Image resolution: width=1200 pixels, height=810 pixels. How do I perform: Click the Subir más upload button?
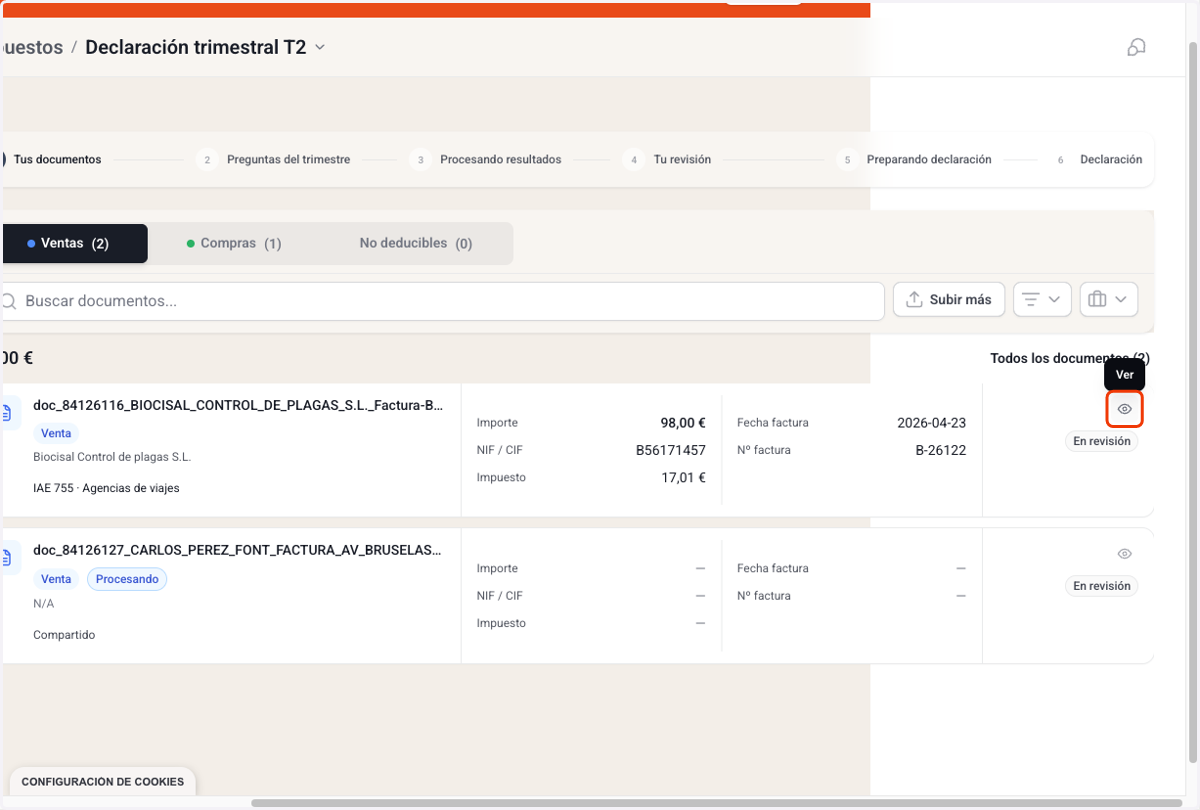pyautogui.click(x=949, y=299)
